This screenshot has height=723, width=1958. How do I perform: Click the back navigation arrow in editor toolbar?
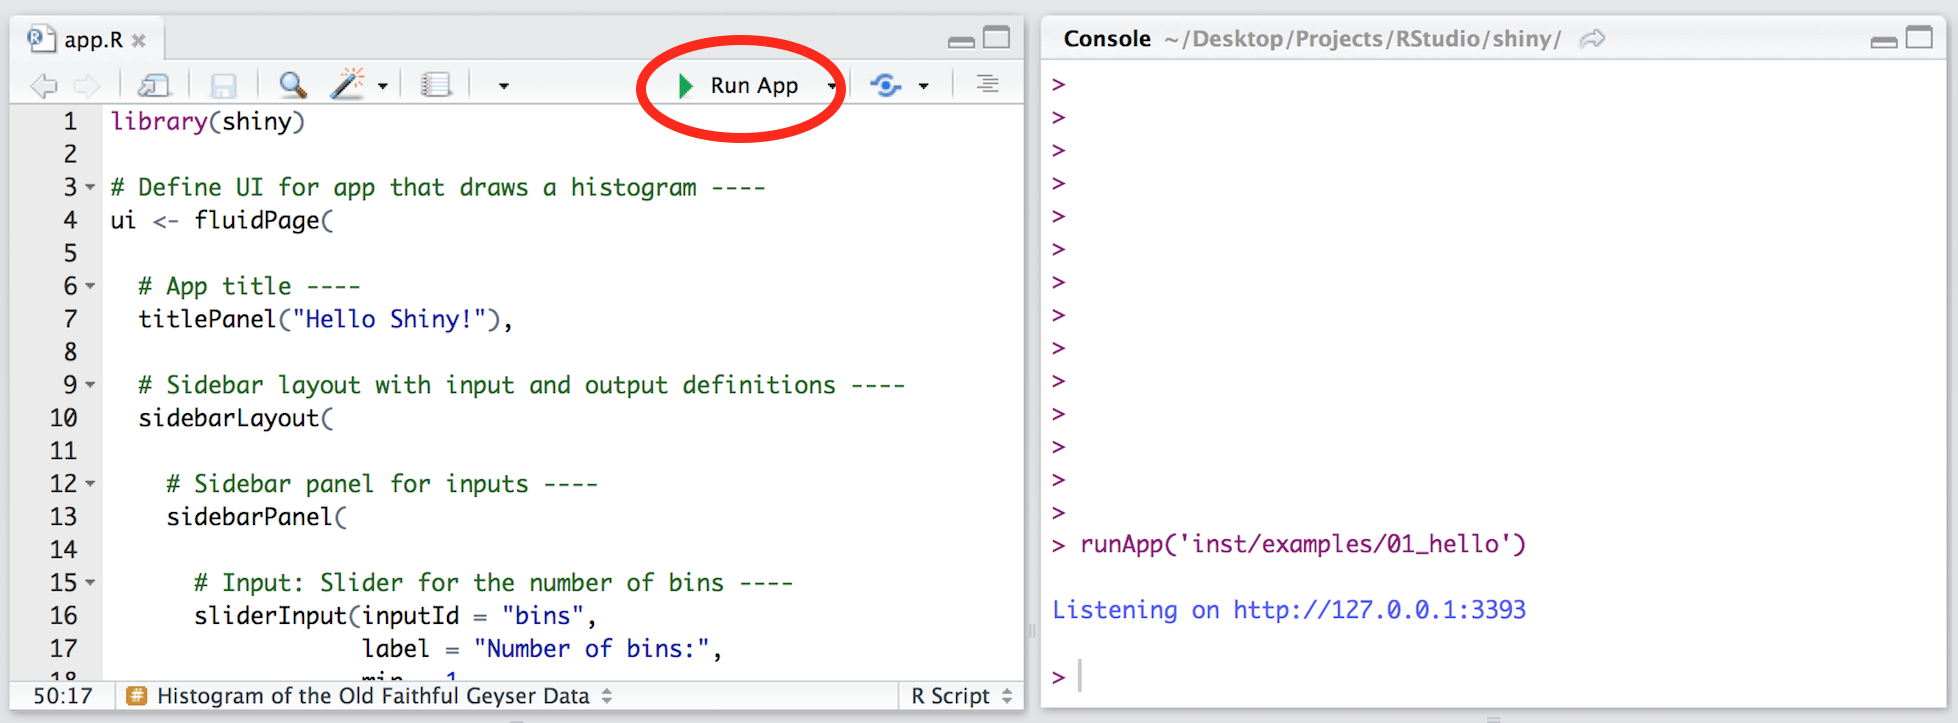pyautogui.click(x=44, y=86)
